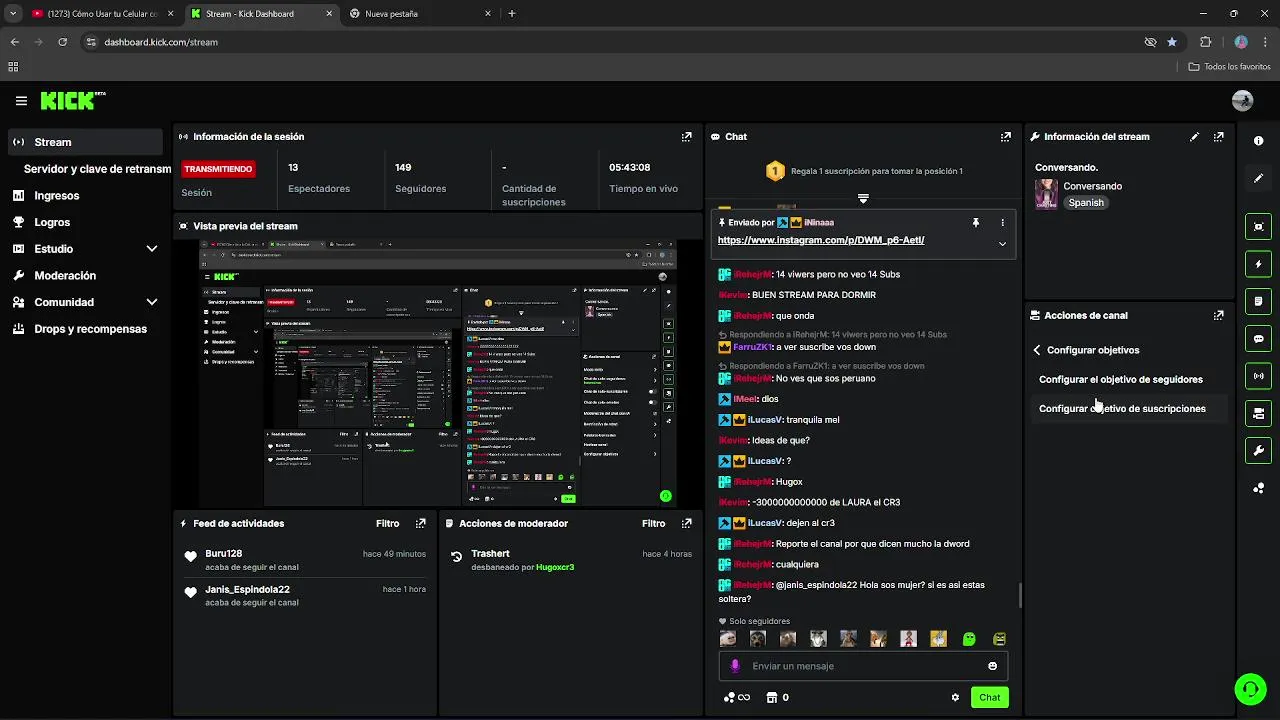1280x720 pixels.
Task: Toggle the broadcast-icon panel button in right rail
Action: tap(1258, 376)
